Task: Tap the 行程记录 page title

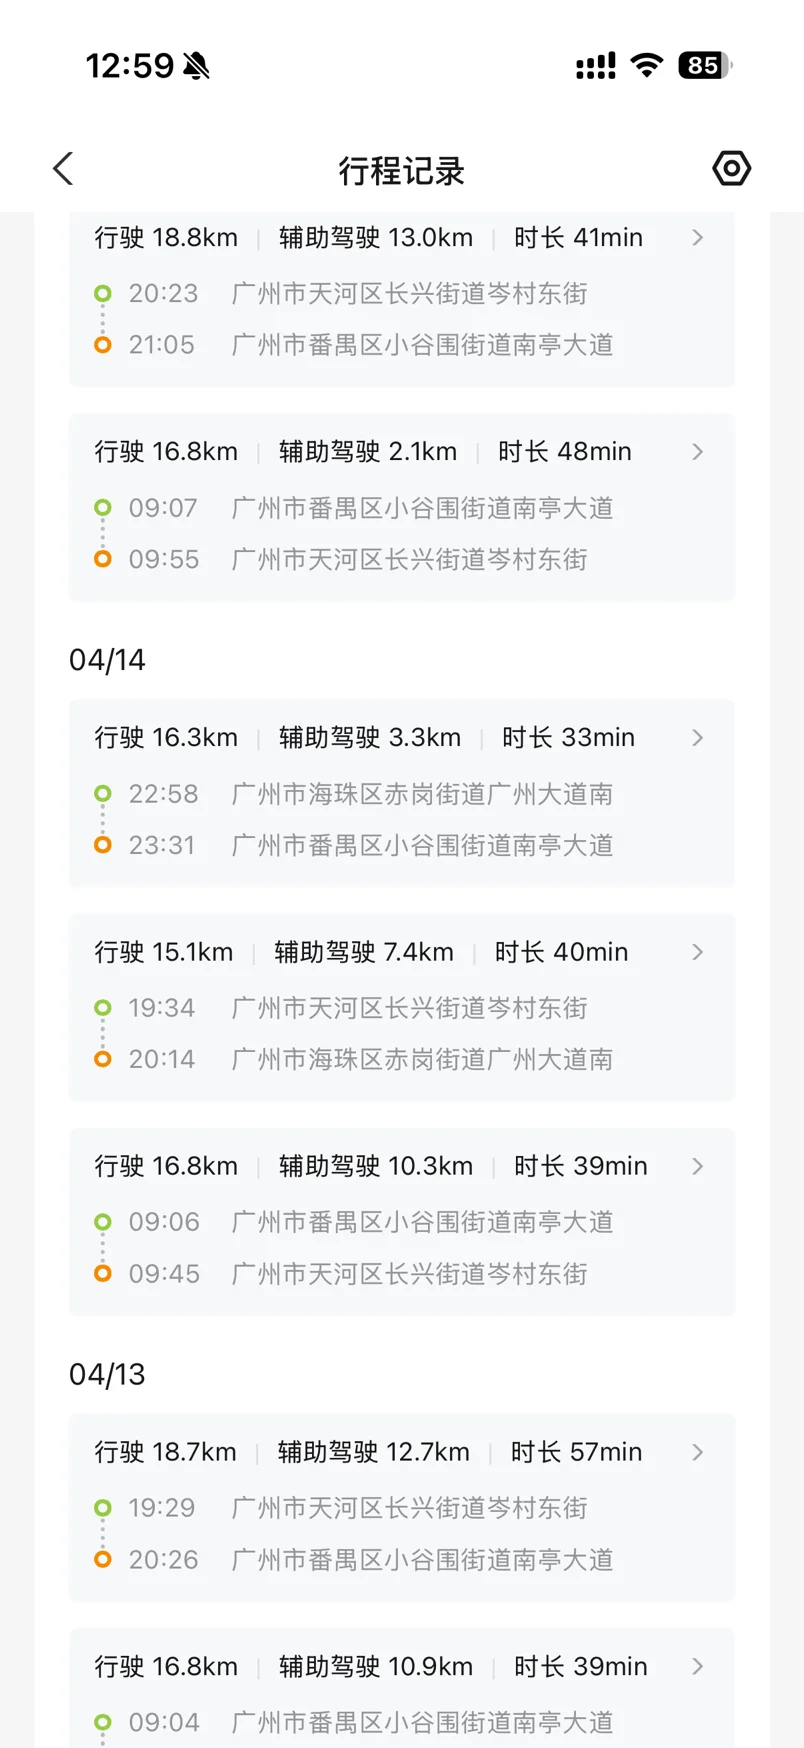Action: pos(401,171)
